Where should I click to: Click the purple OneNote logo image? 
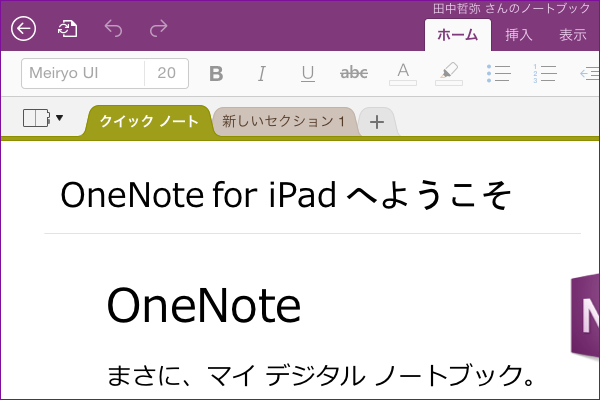[x=585, y=317]
